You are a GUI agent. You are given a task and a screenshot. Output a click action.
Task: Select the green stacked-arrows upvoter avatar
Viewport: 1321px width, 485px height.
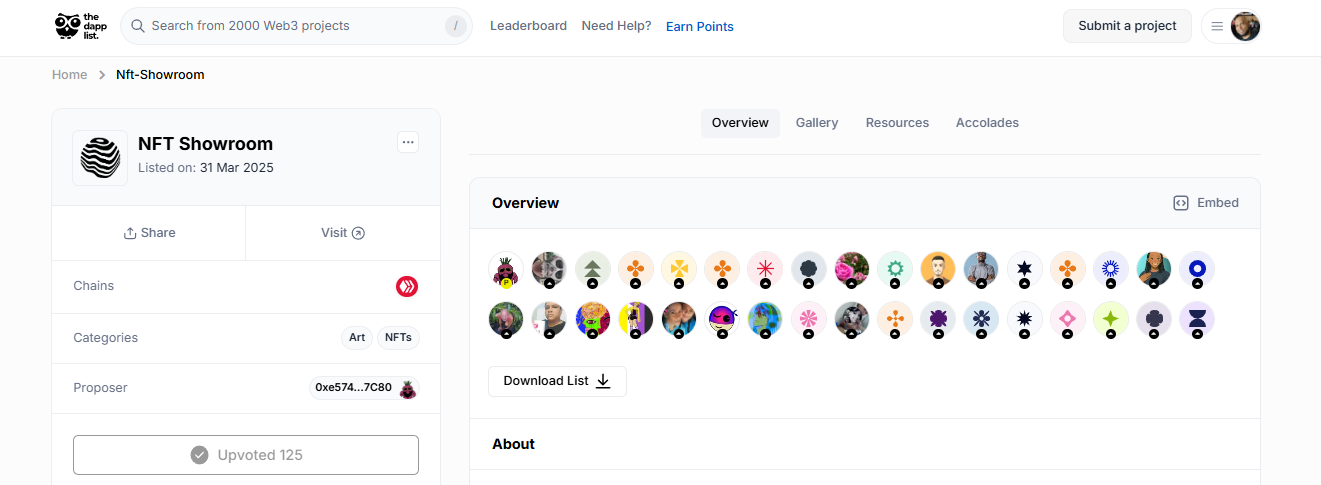click(593, 269)
